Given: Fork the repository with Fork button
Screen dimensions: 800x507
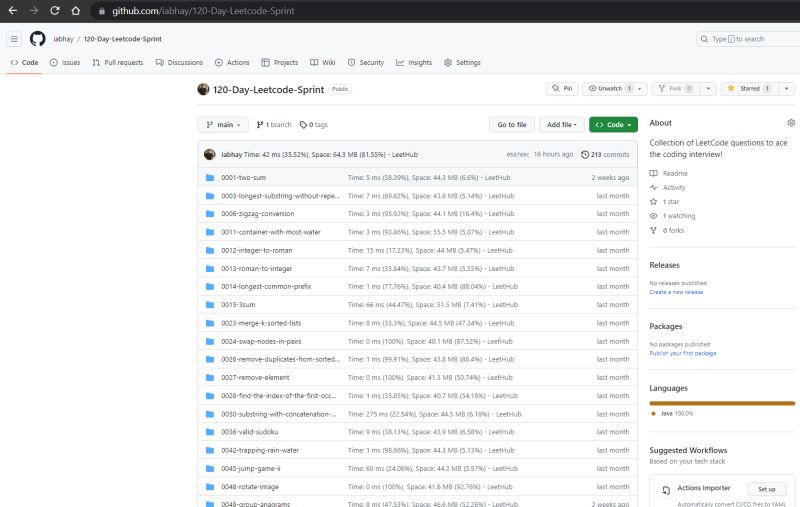Looking at the screenshot, I should [x=676, y=89].
